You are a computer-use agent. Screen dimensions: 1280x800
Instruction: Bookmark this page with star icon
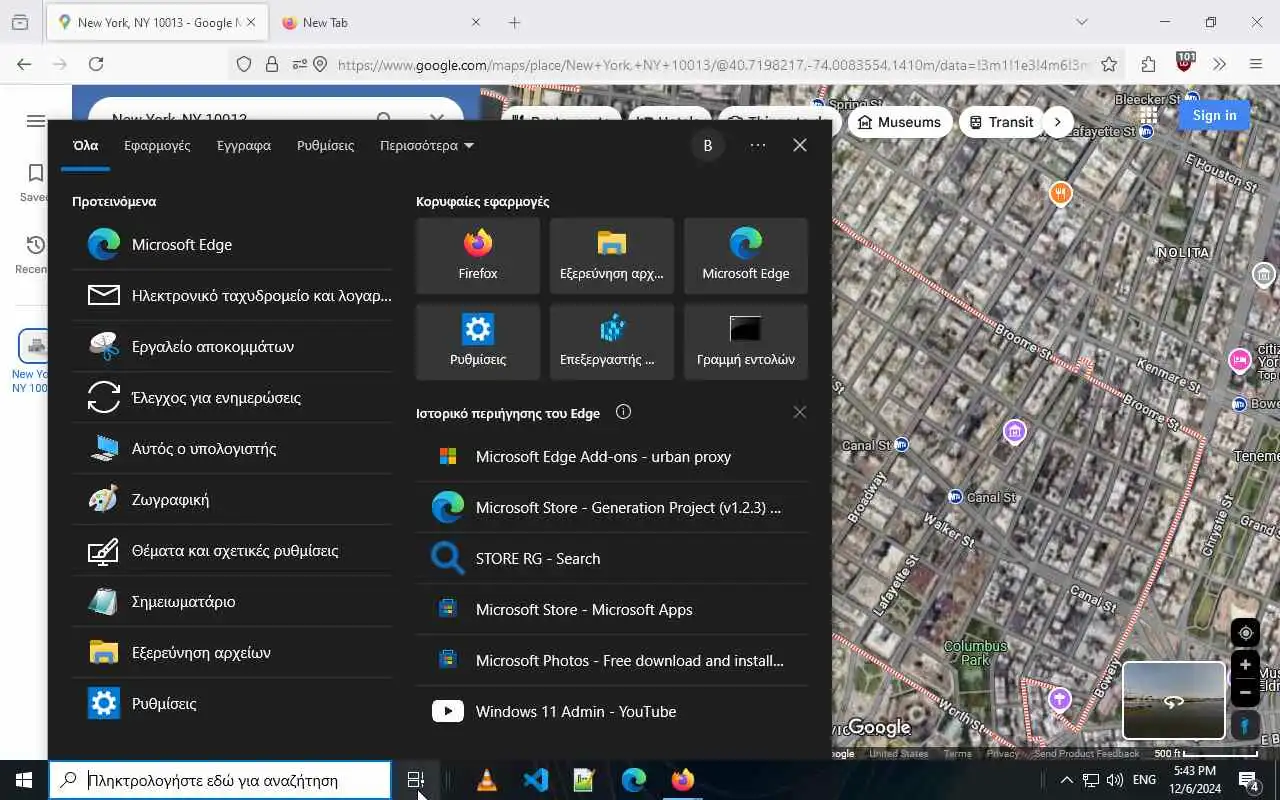tap(1109, 64)
